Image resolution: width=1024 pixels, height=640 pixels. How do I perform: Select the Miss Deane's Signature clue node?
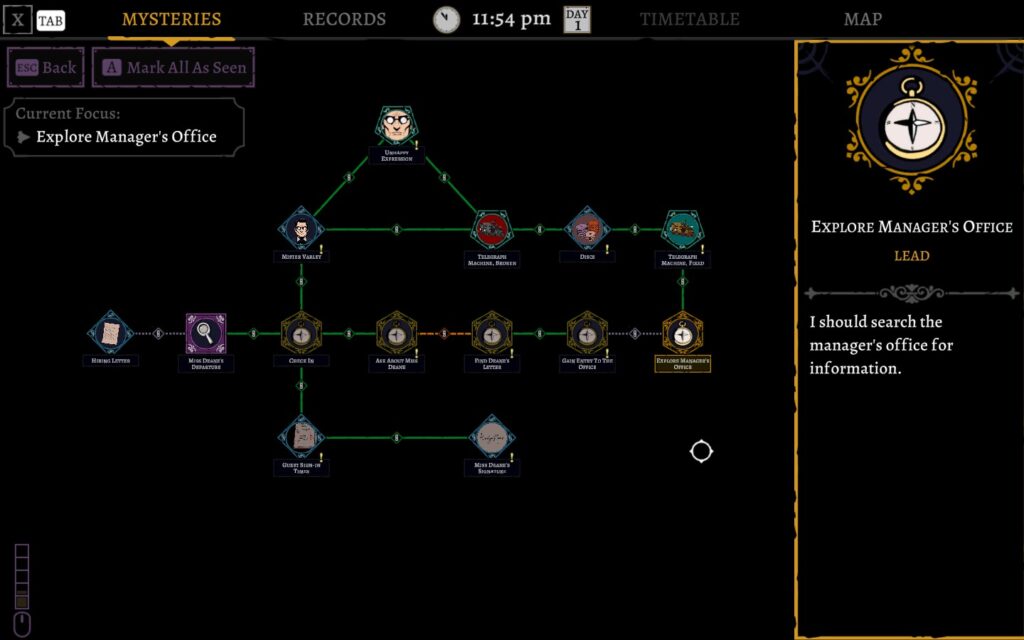coord(492,437)
